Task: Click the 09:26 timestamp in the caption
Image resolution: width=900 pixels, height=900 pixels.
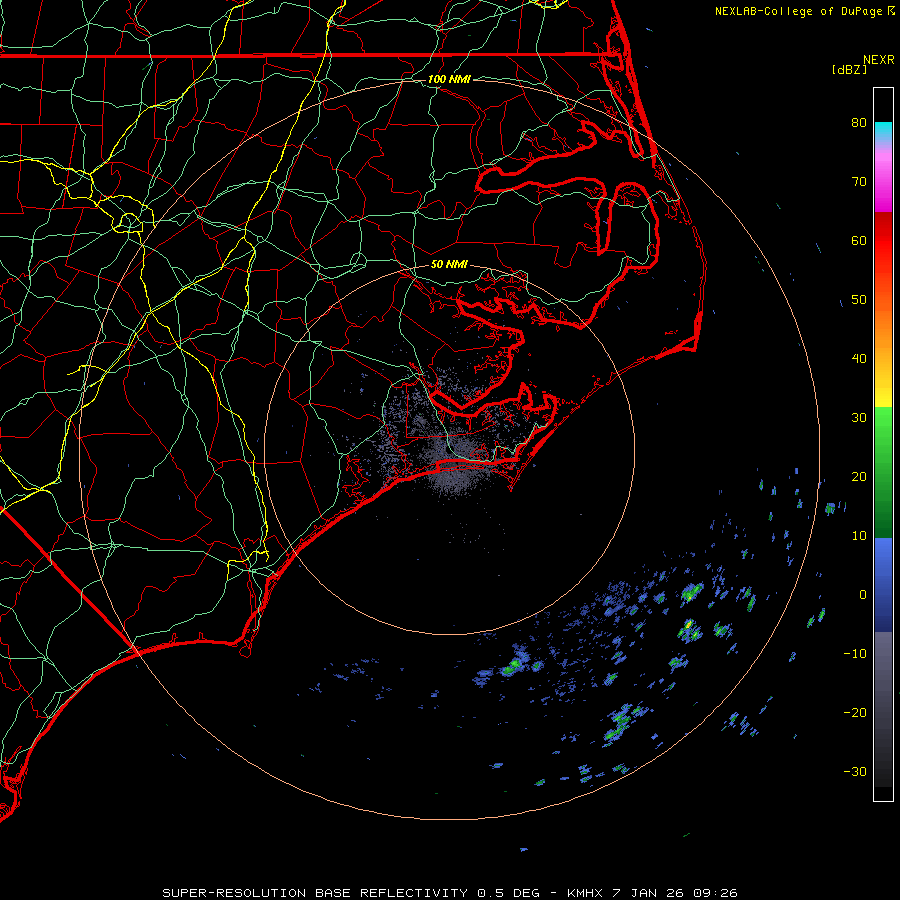Action: pyautogui.click(x=715, y=893)
